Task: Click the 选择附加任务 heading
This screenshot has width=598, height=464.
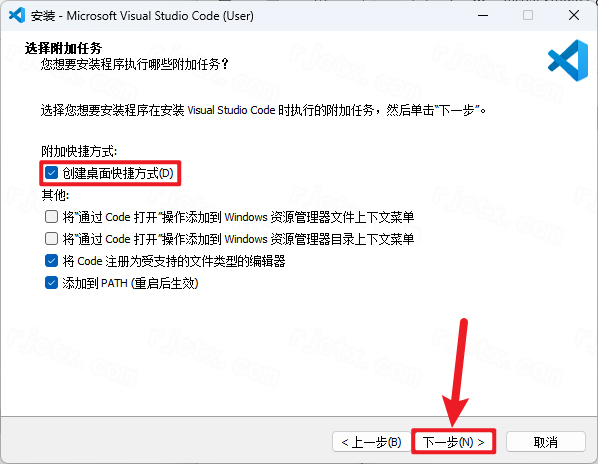Action: coord(63,48)
